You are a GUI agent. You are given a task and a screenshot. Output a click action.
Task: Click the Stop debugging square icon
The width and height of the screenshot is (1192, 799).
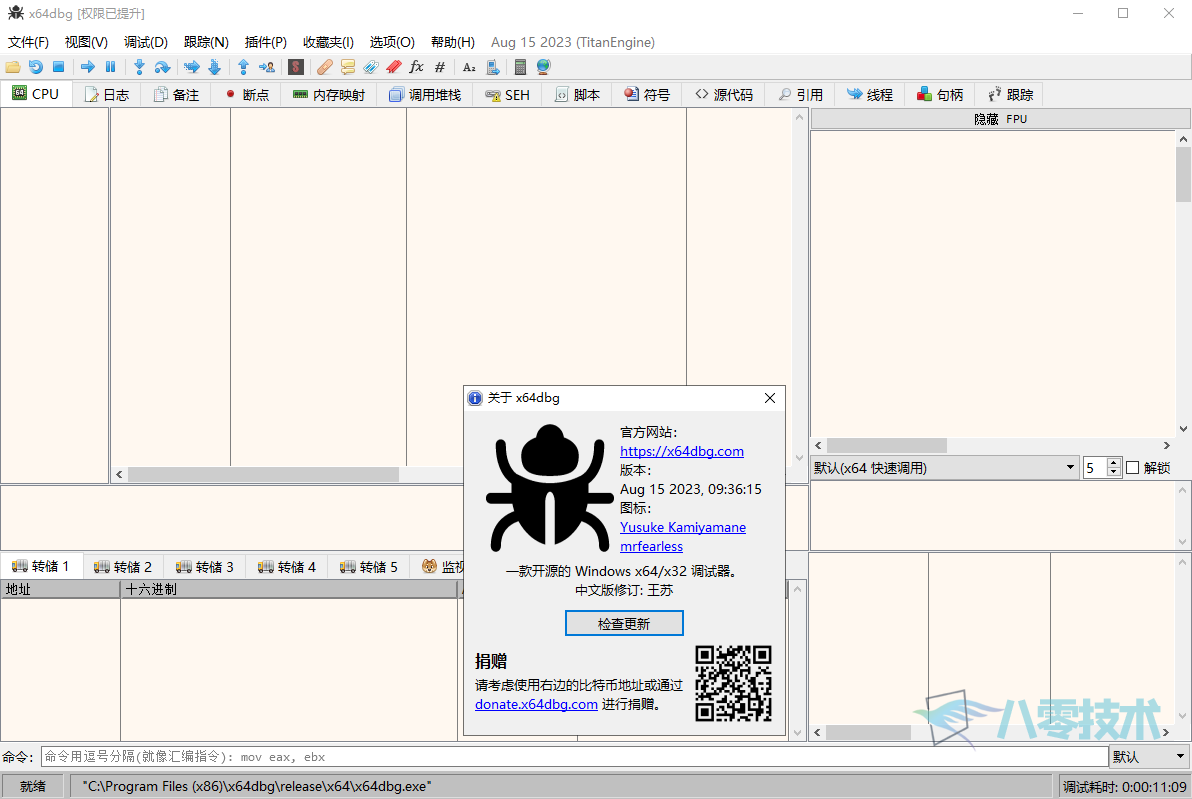click(59, 67)
